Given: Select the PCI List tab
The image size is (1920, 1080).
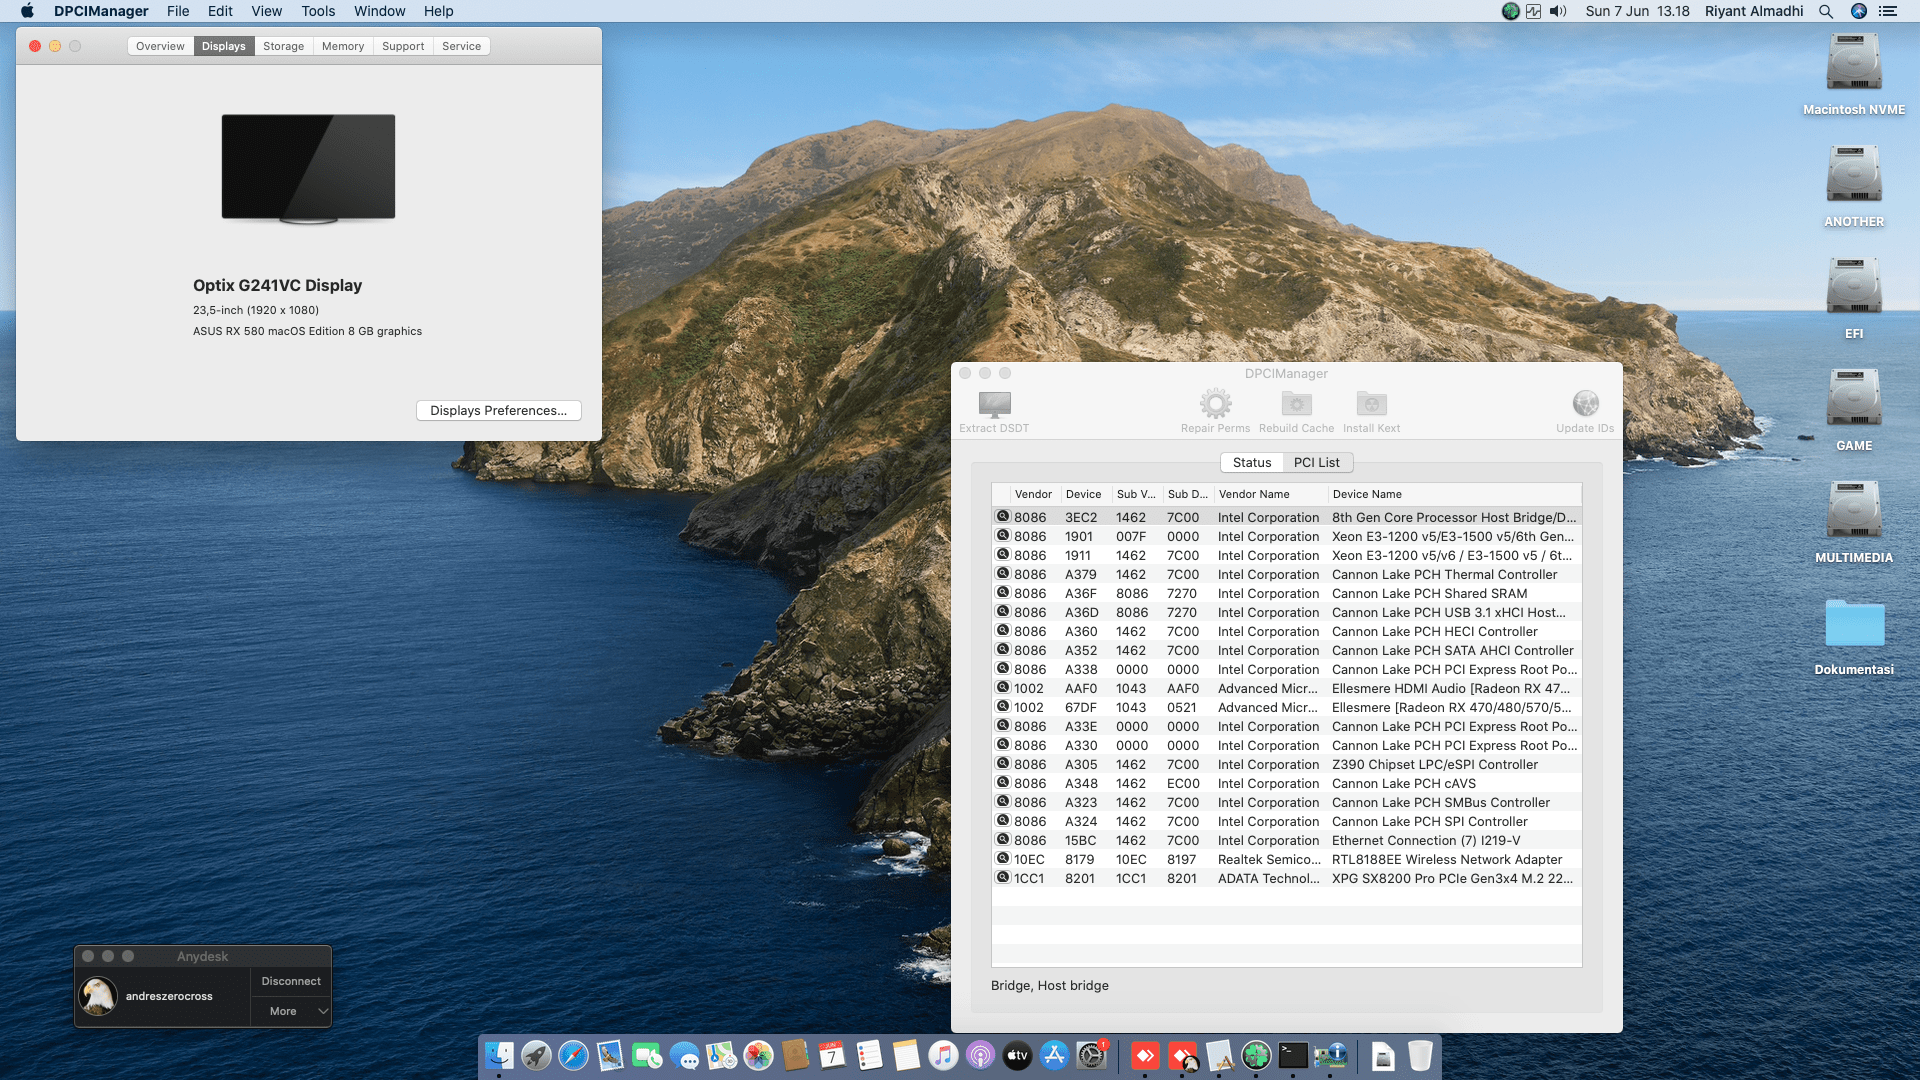Looking at the screenshot, I should 1316,462.
